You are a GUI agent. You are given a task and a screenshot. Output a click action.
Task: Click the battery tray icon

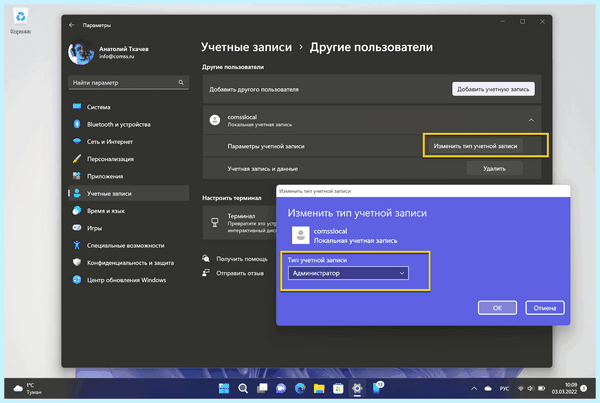point(541,388)
